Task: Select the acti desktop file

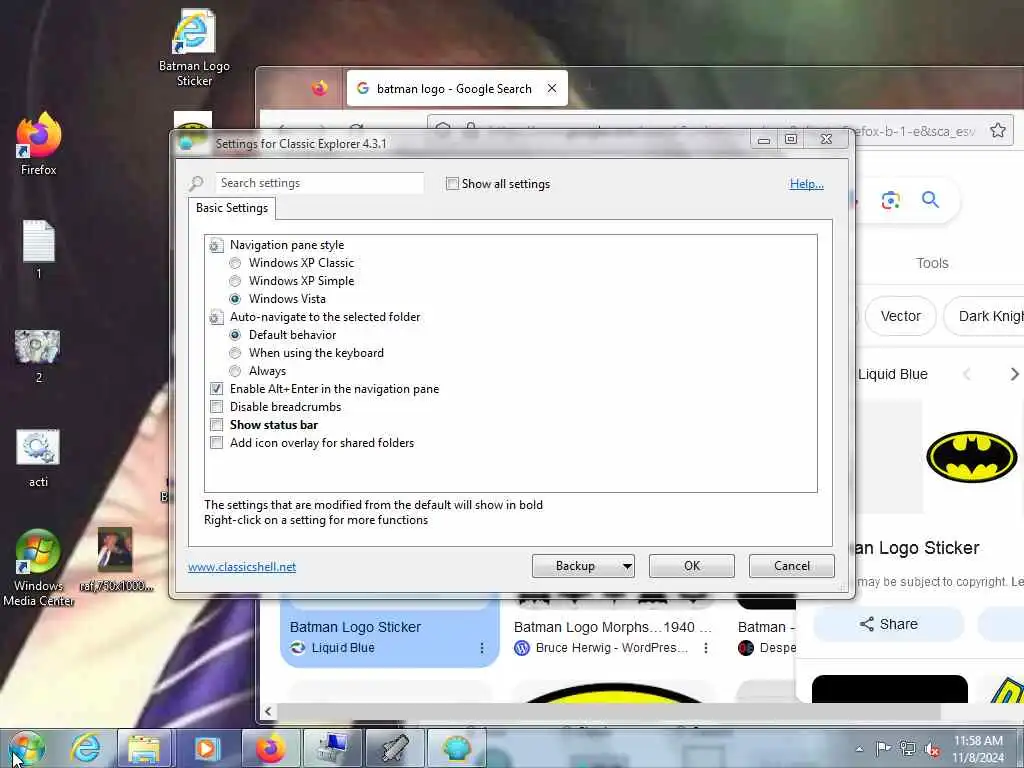Action: point(38,458)
